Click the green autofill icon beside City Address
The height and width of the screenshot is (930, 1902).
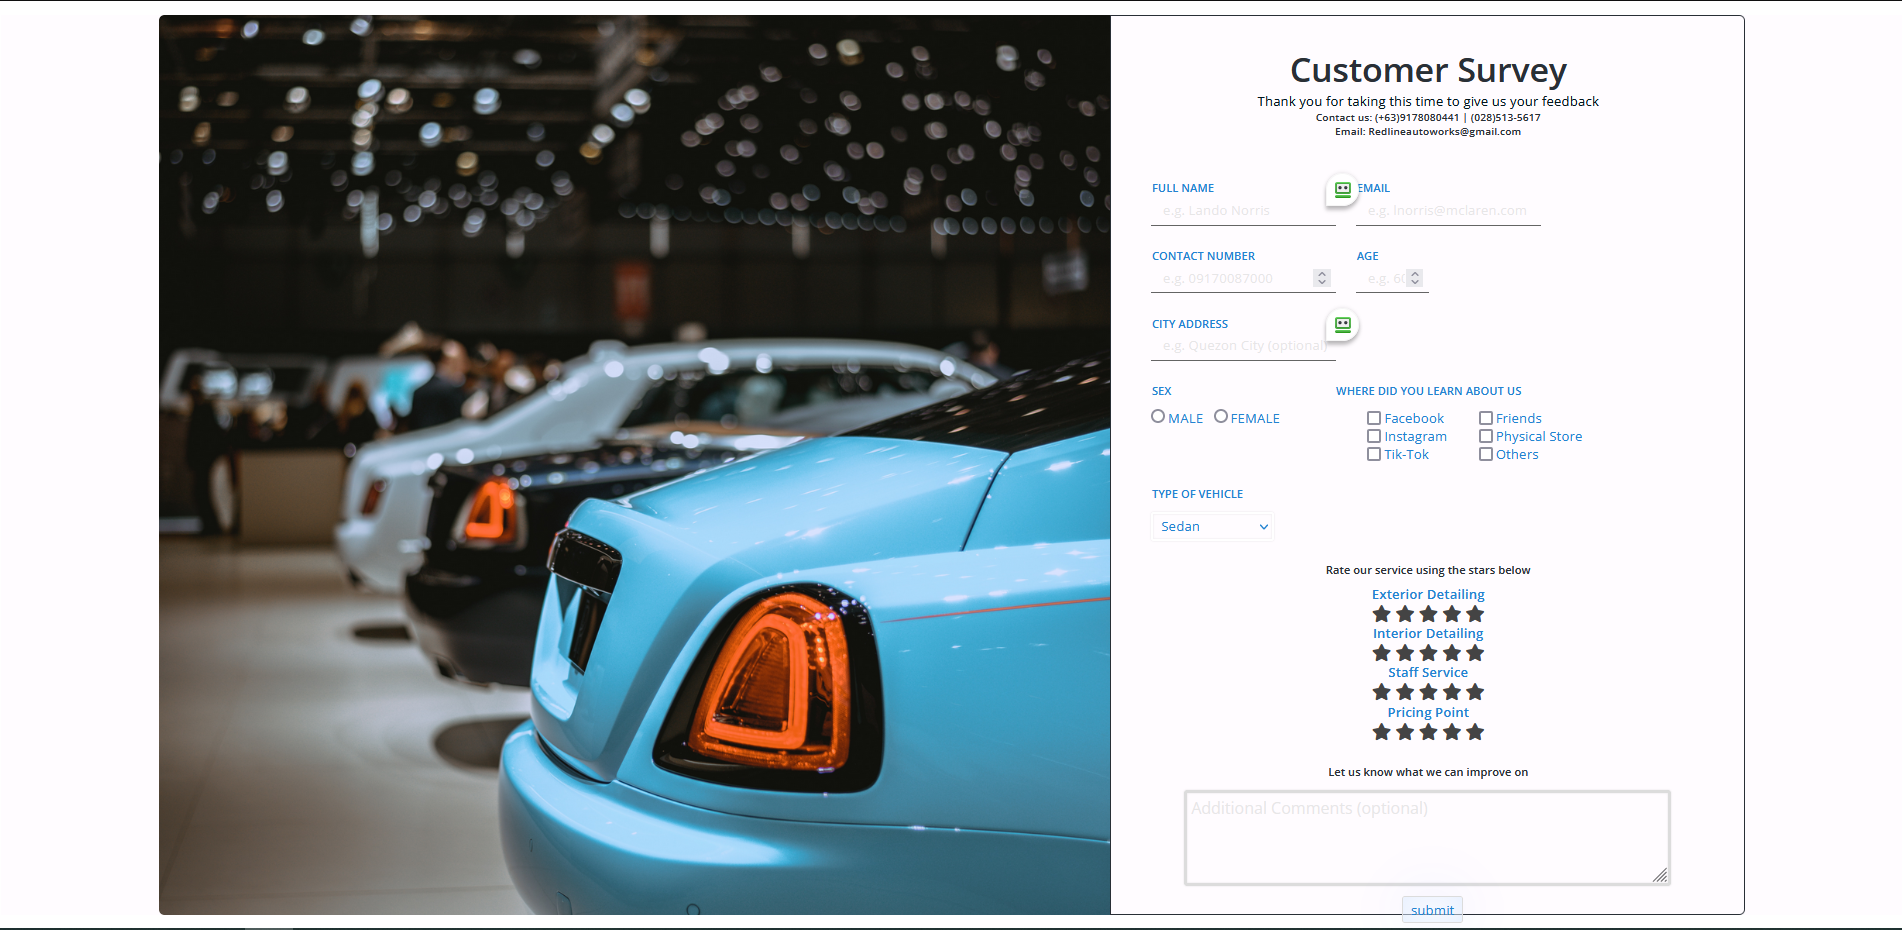click(x=1342, y=325)
